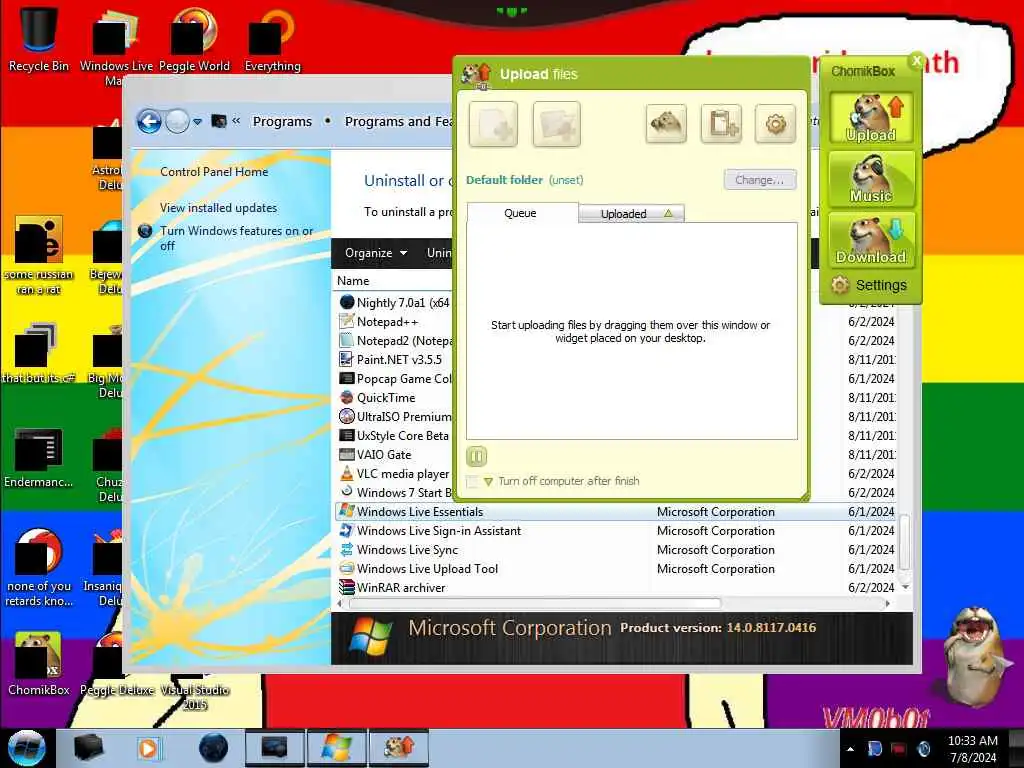Click the hamster desktop widget
Screen dimensions: 1024x768
tap(976, 656)
